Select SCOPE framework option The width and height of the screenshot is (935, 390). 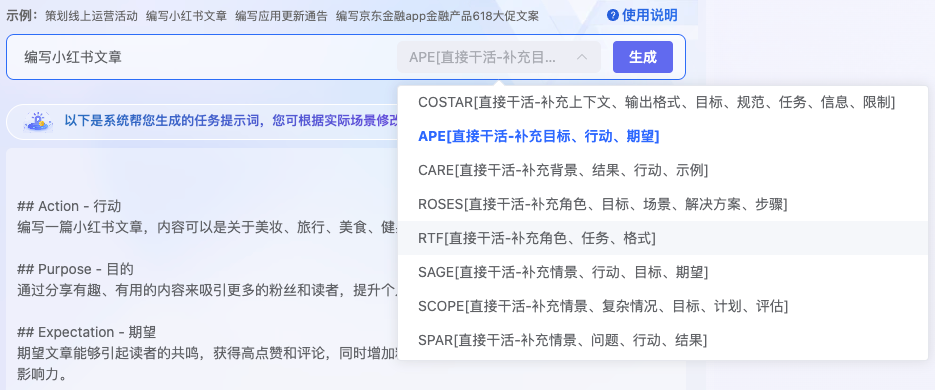(x=662, y=307)
